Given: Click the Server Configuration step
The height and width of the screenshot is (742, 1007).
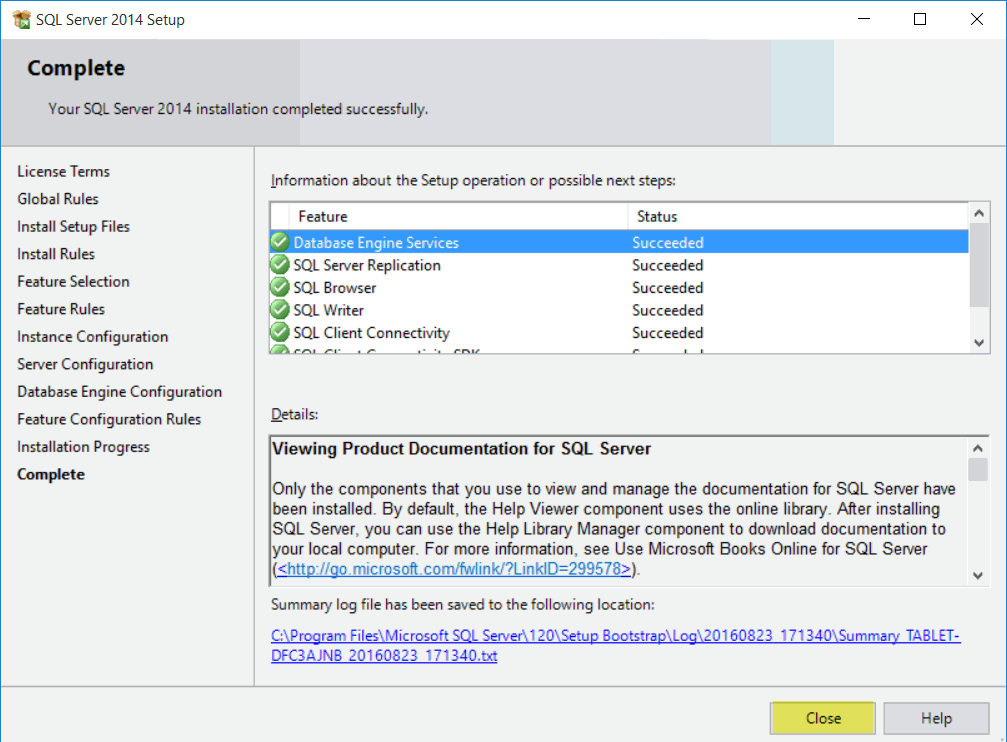Looking at the screenshot, I should [x=85, y=364].
